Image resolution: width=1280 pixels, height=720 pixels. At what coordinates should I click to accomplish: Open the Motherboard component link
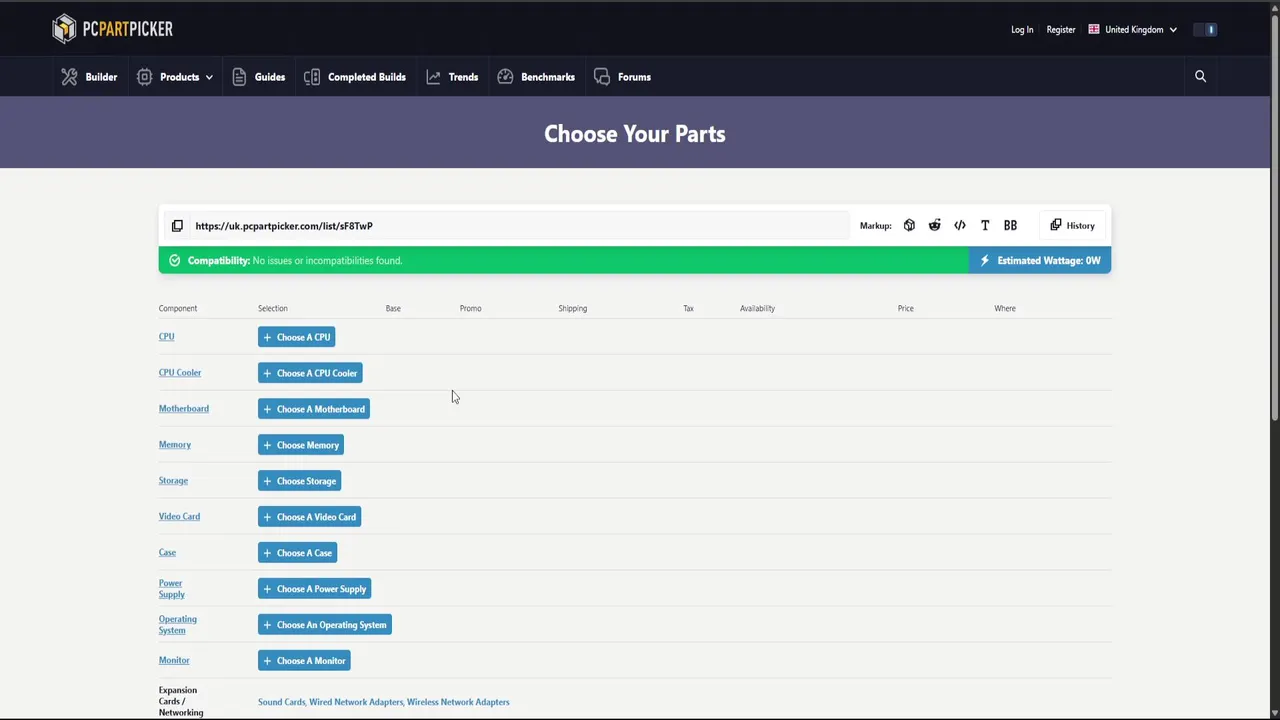184,409
